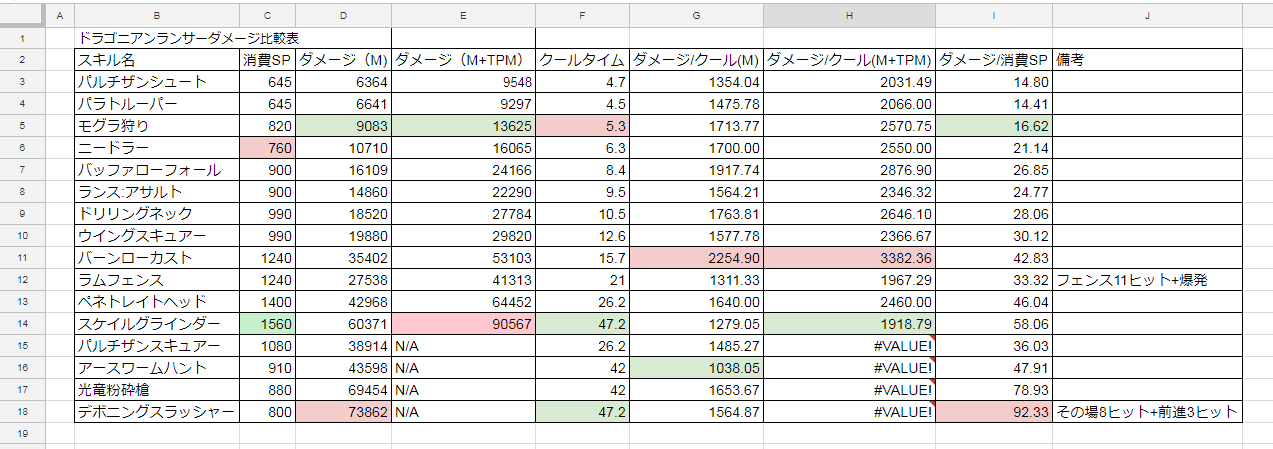Image resolution: width=1273 pixels, height=449 pixels.
Task: Click the damage cell 42968
Action: click(x=343, y=302)
